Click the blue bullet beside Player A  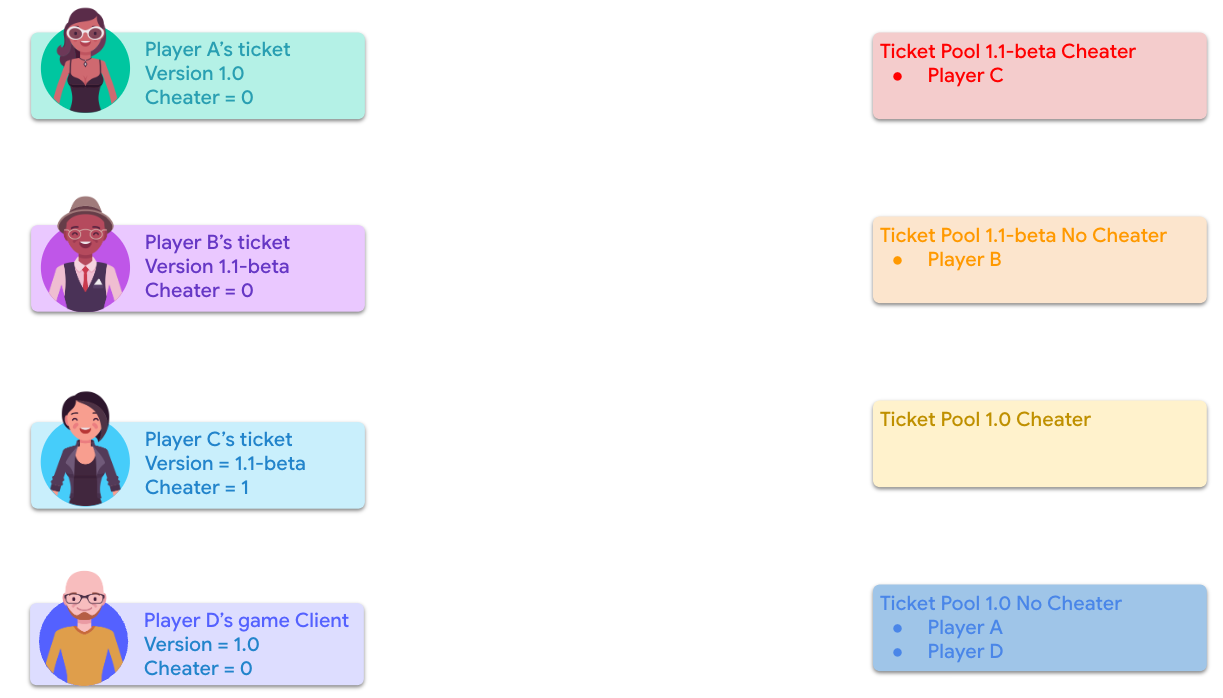point(897,628)
